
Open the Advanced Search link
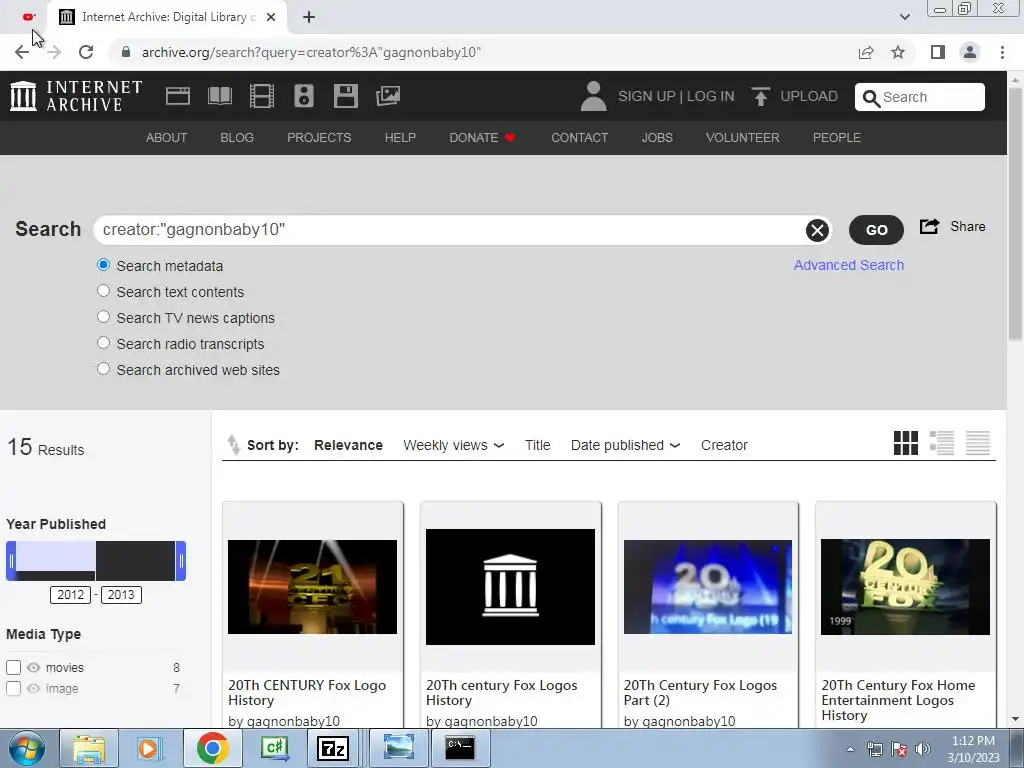(849, 265)
